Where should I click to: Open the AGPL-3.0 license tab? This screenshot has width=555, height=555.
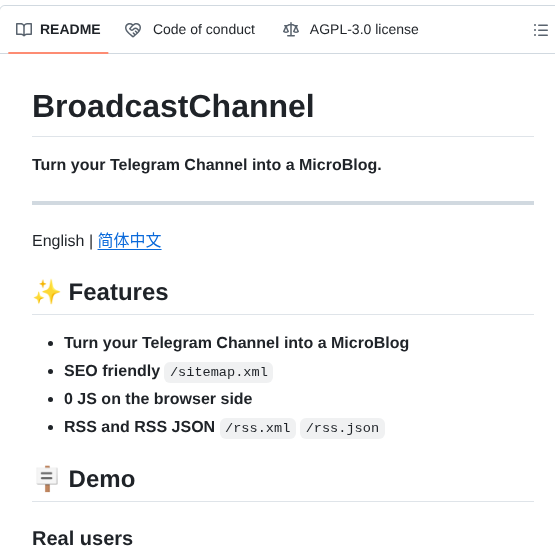(350, 29)
